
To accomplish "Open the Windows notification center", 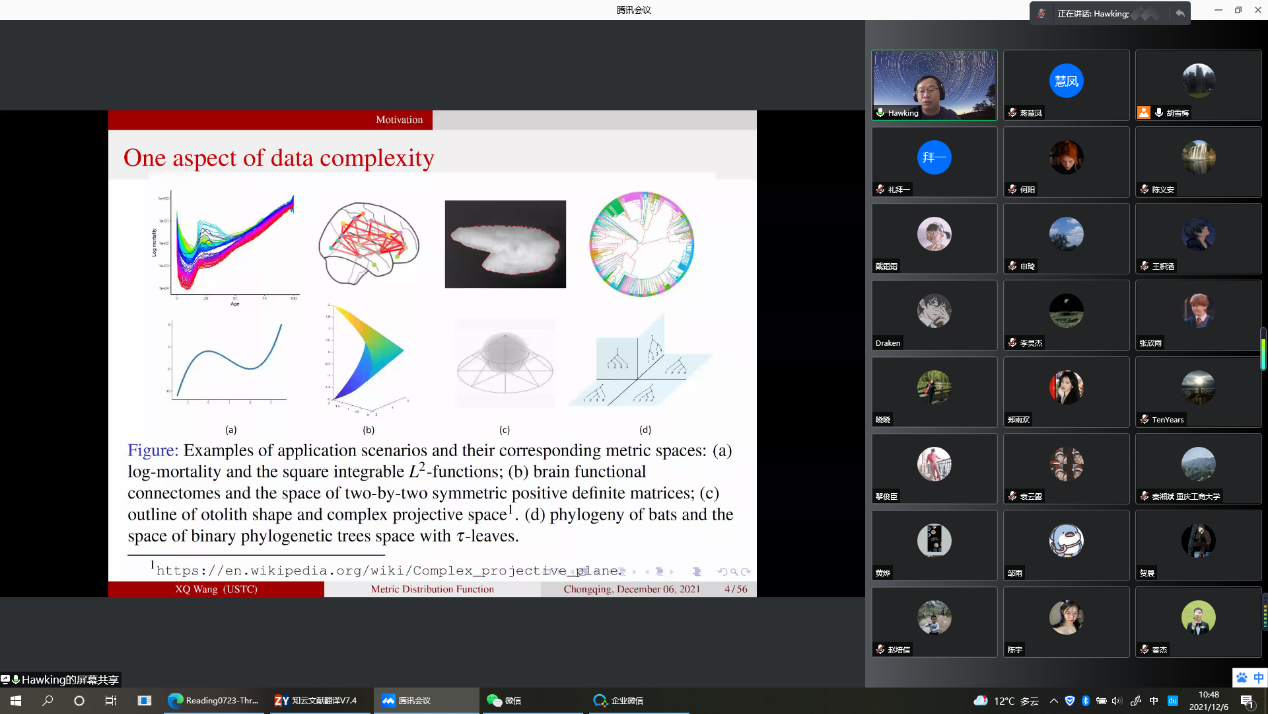I will pos(1248,701).
